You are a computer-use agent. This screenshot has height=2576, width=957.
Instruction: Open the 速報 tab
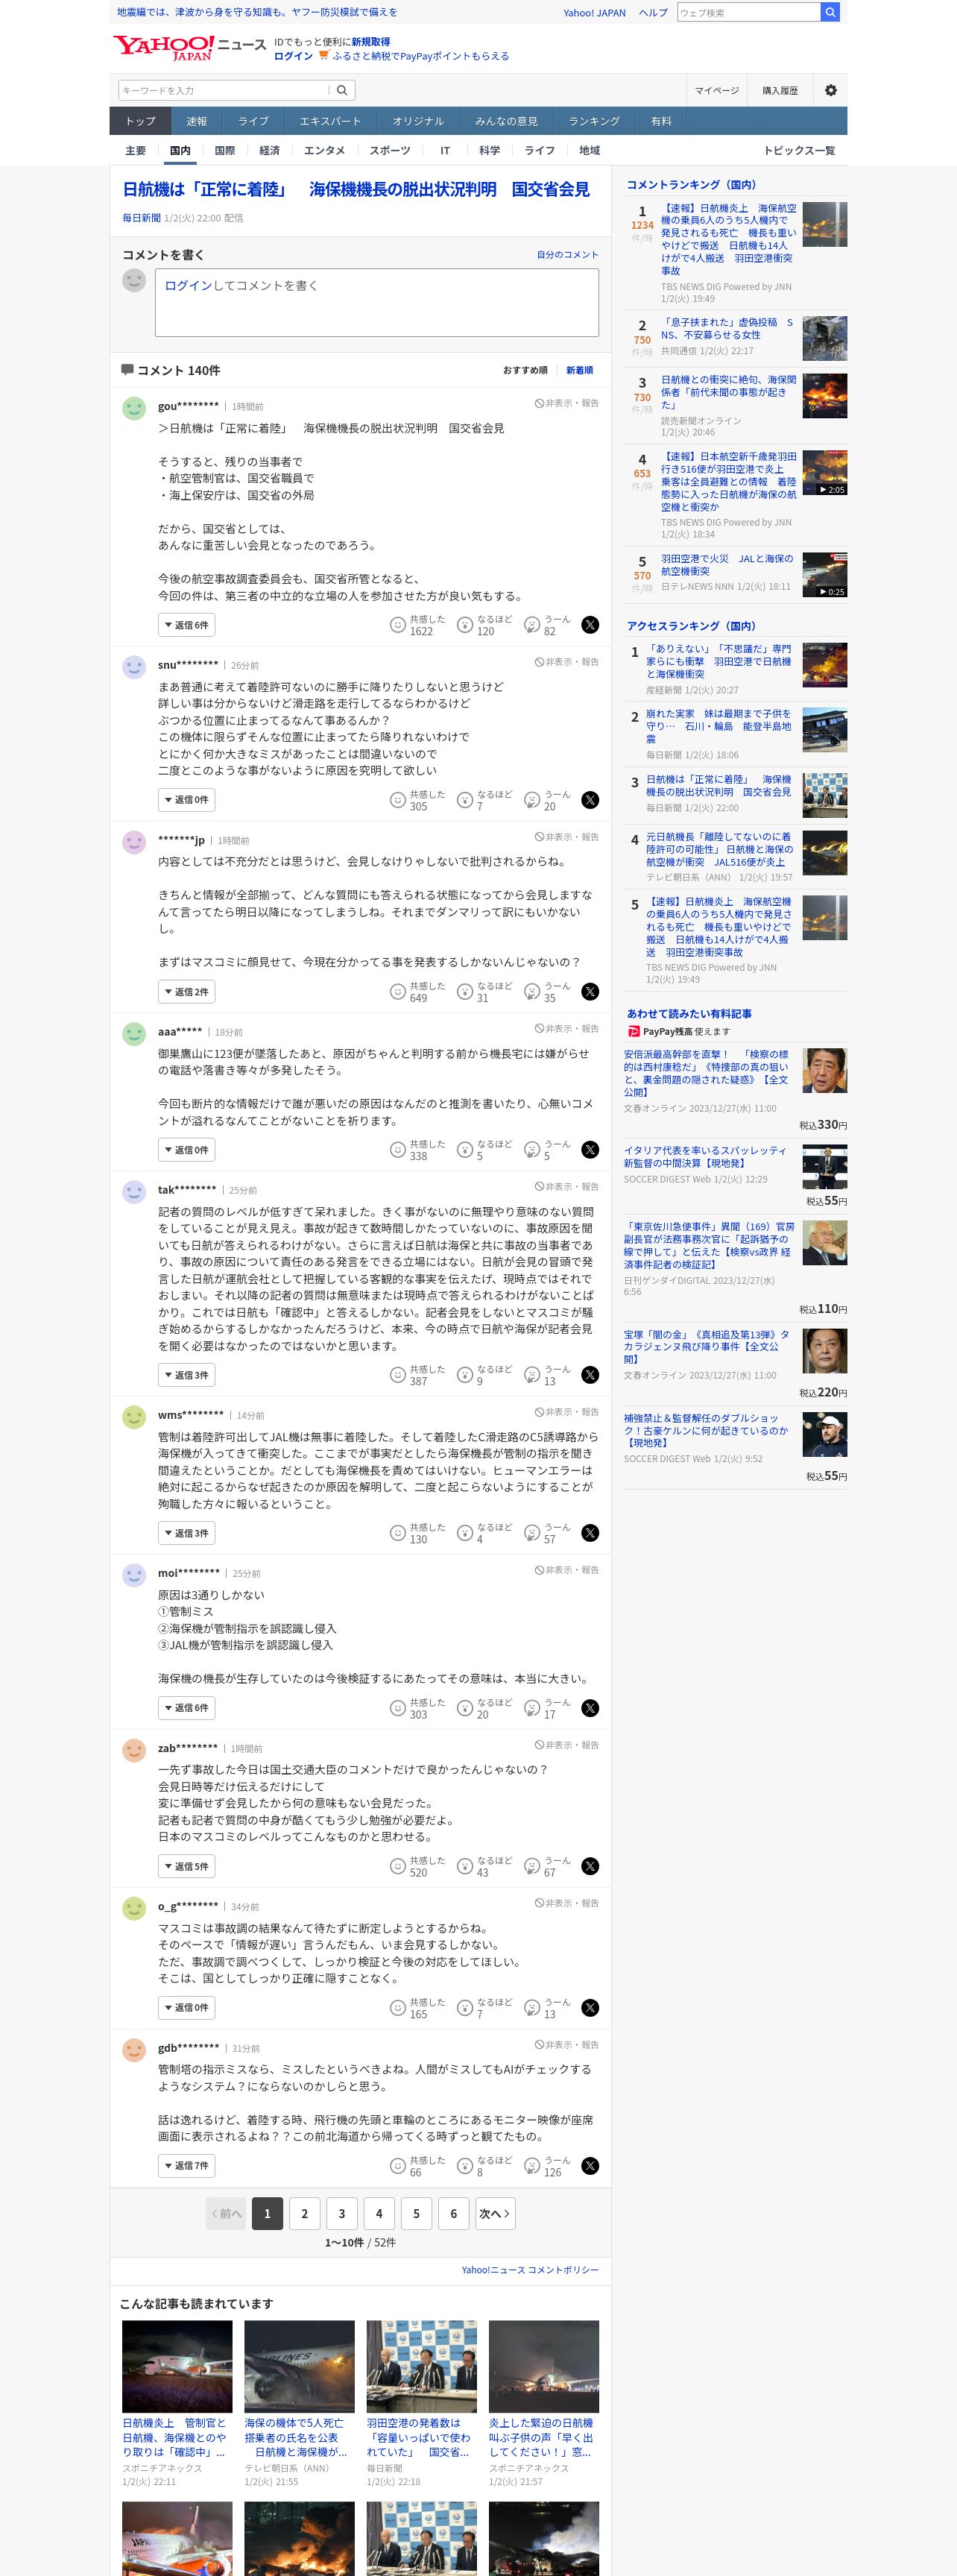point(196,121)
